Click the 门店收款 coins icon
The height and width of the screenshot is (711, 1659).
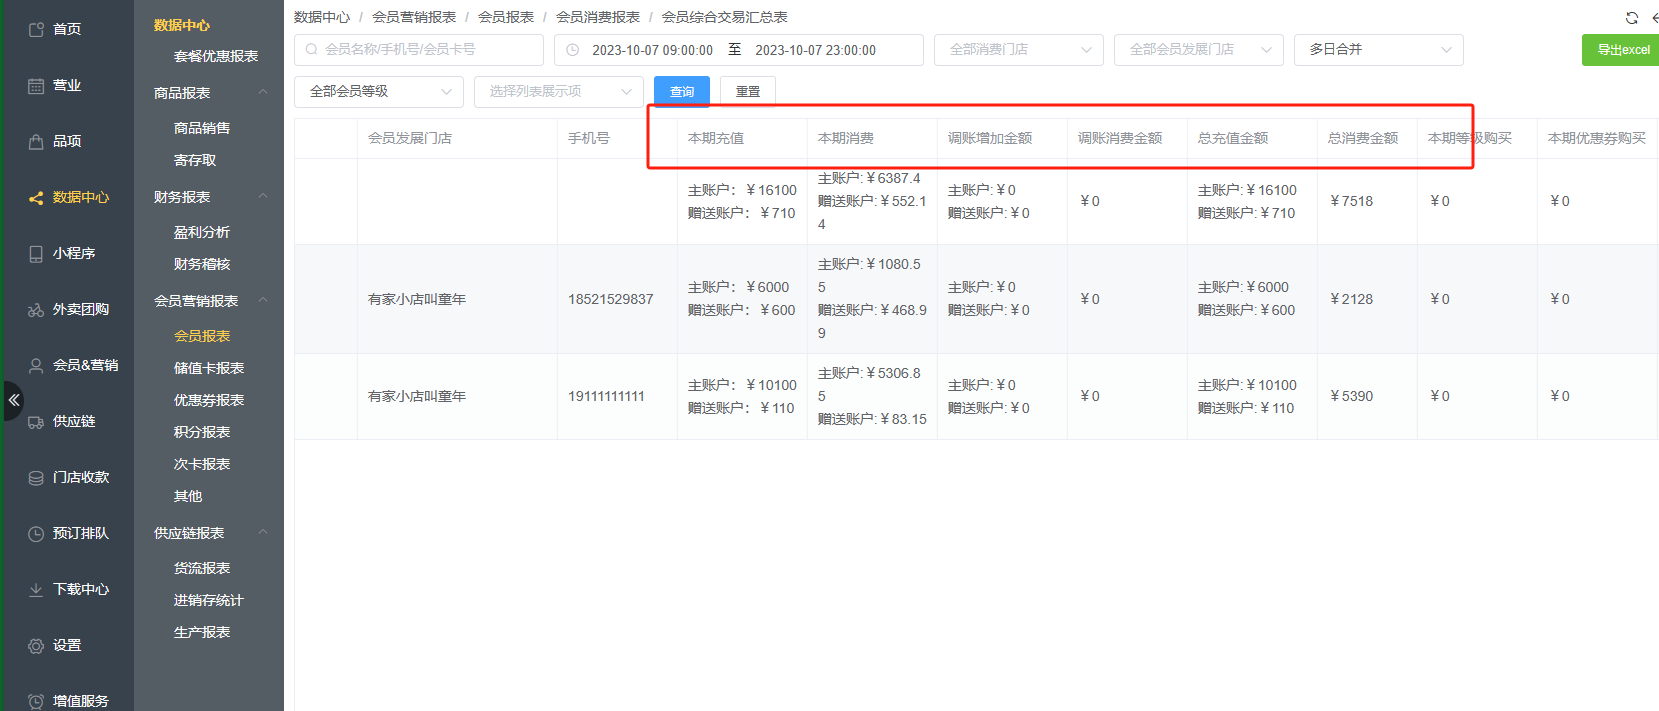pyautogui.click(x=36, y=478)
